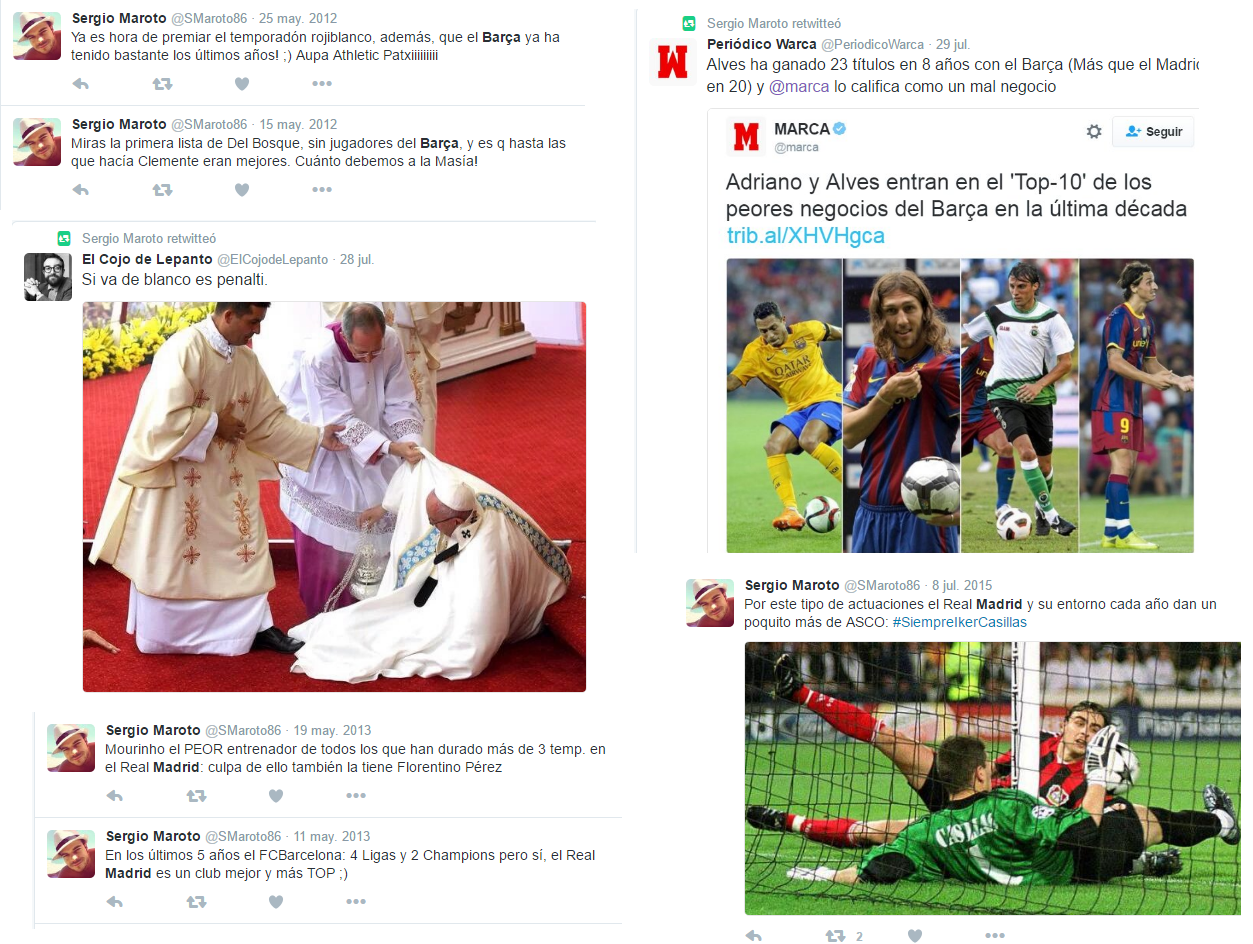Image resolution: width=1253 pixels, height=944 pixels.
Task: Retweet the Casillas photo tweet
Action: pyautogui.click(x=835, y=936)
